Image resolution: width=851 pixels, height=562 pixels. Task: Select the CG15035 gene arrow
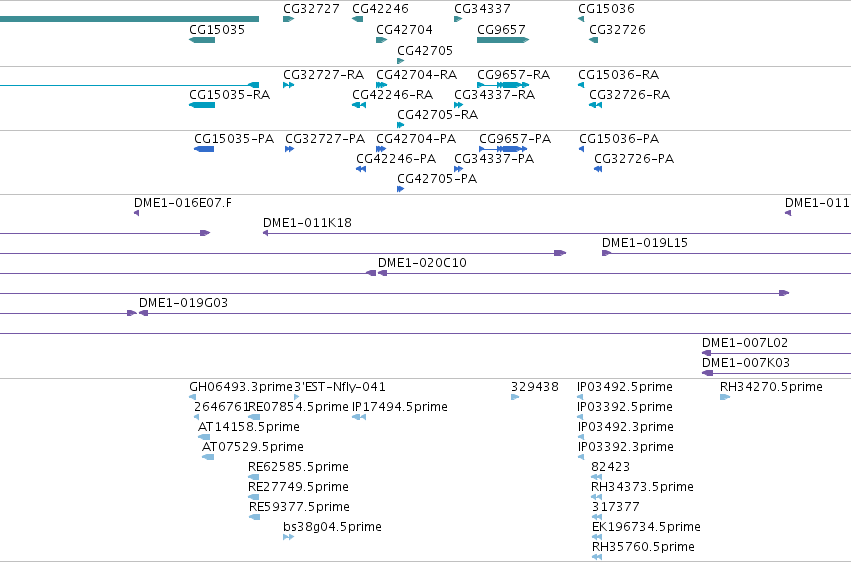pos(202,40)
